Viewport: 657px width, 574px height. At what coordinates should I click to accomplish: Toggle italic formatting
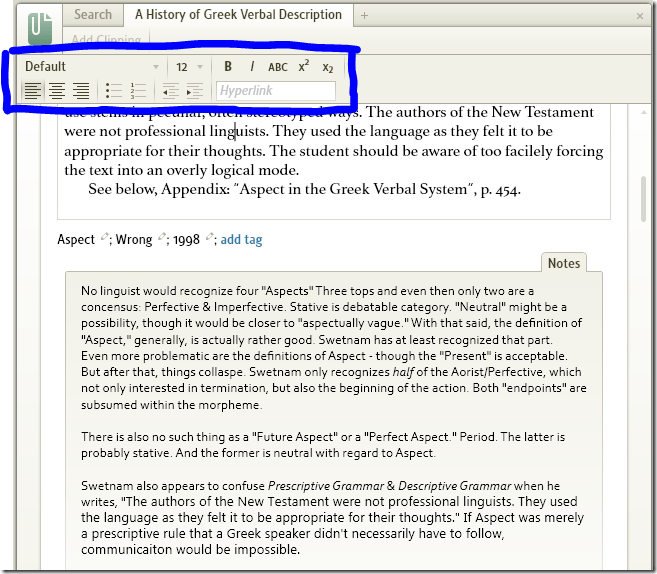pyautogui.click(x=252, y=67)
